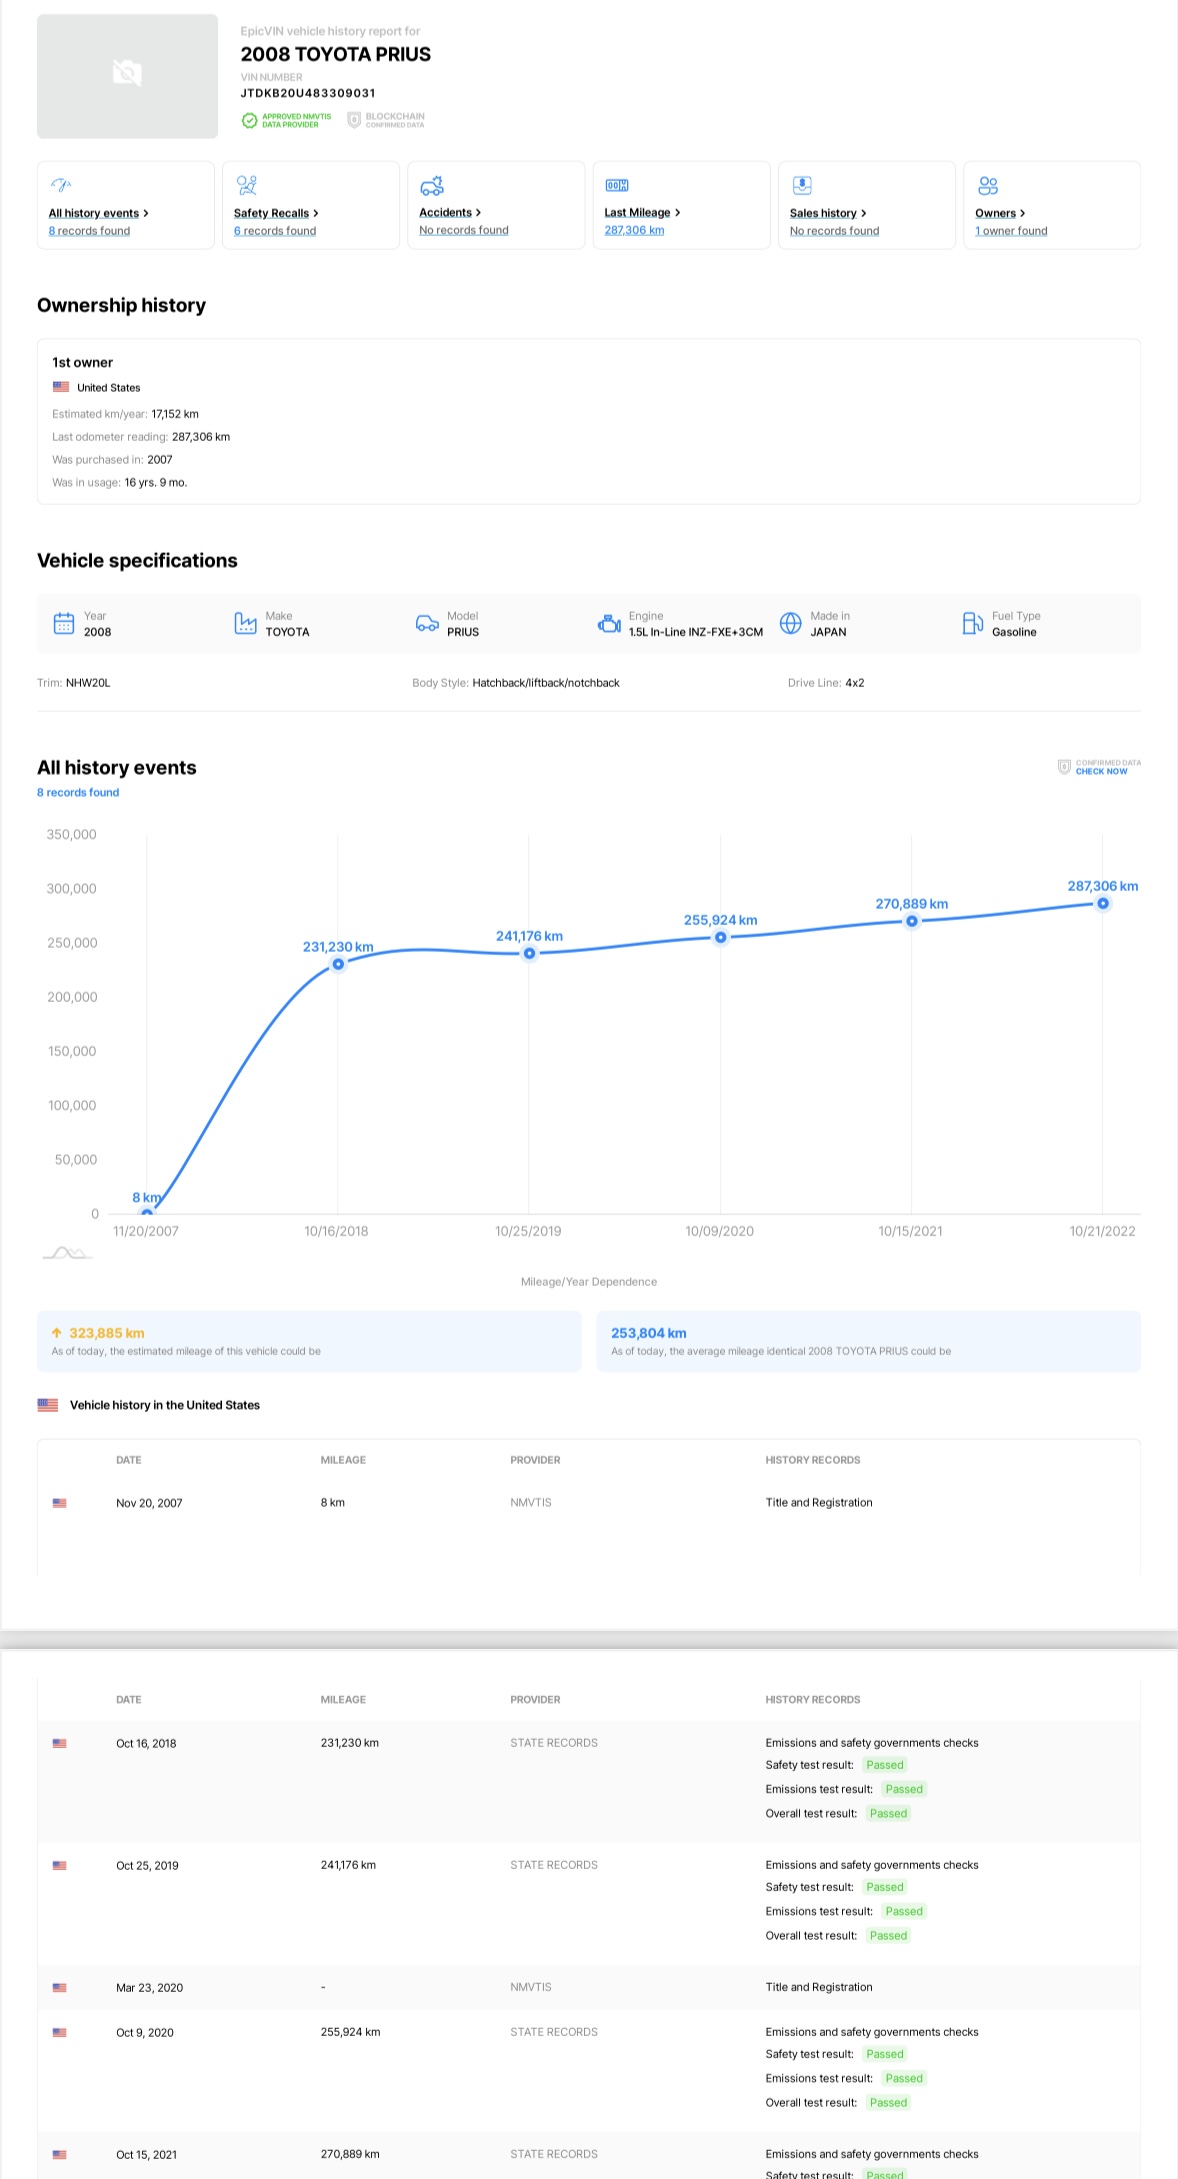
Task: Click the Accidents car icon
Action: [431, 185]
